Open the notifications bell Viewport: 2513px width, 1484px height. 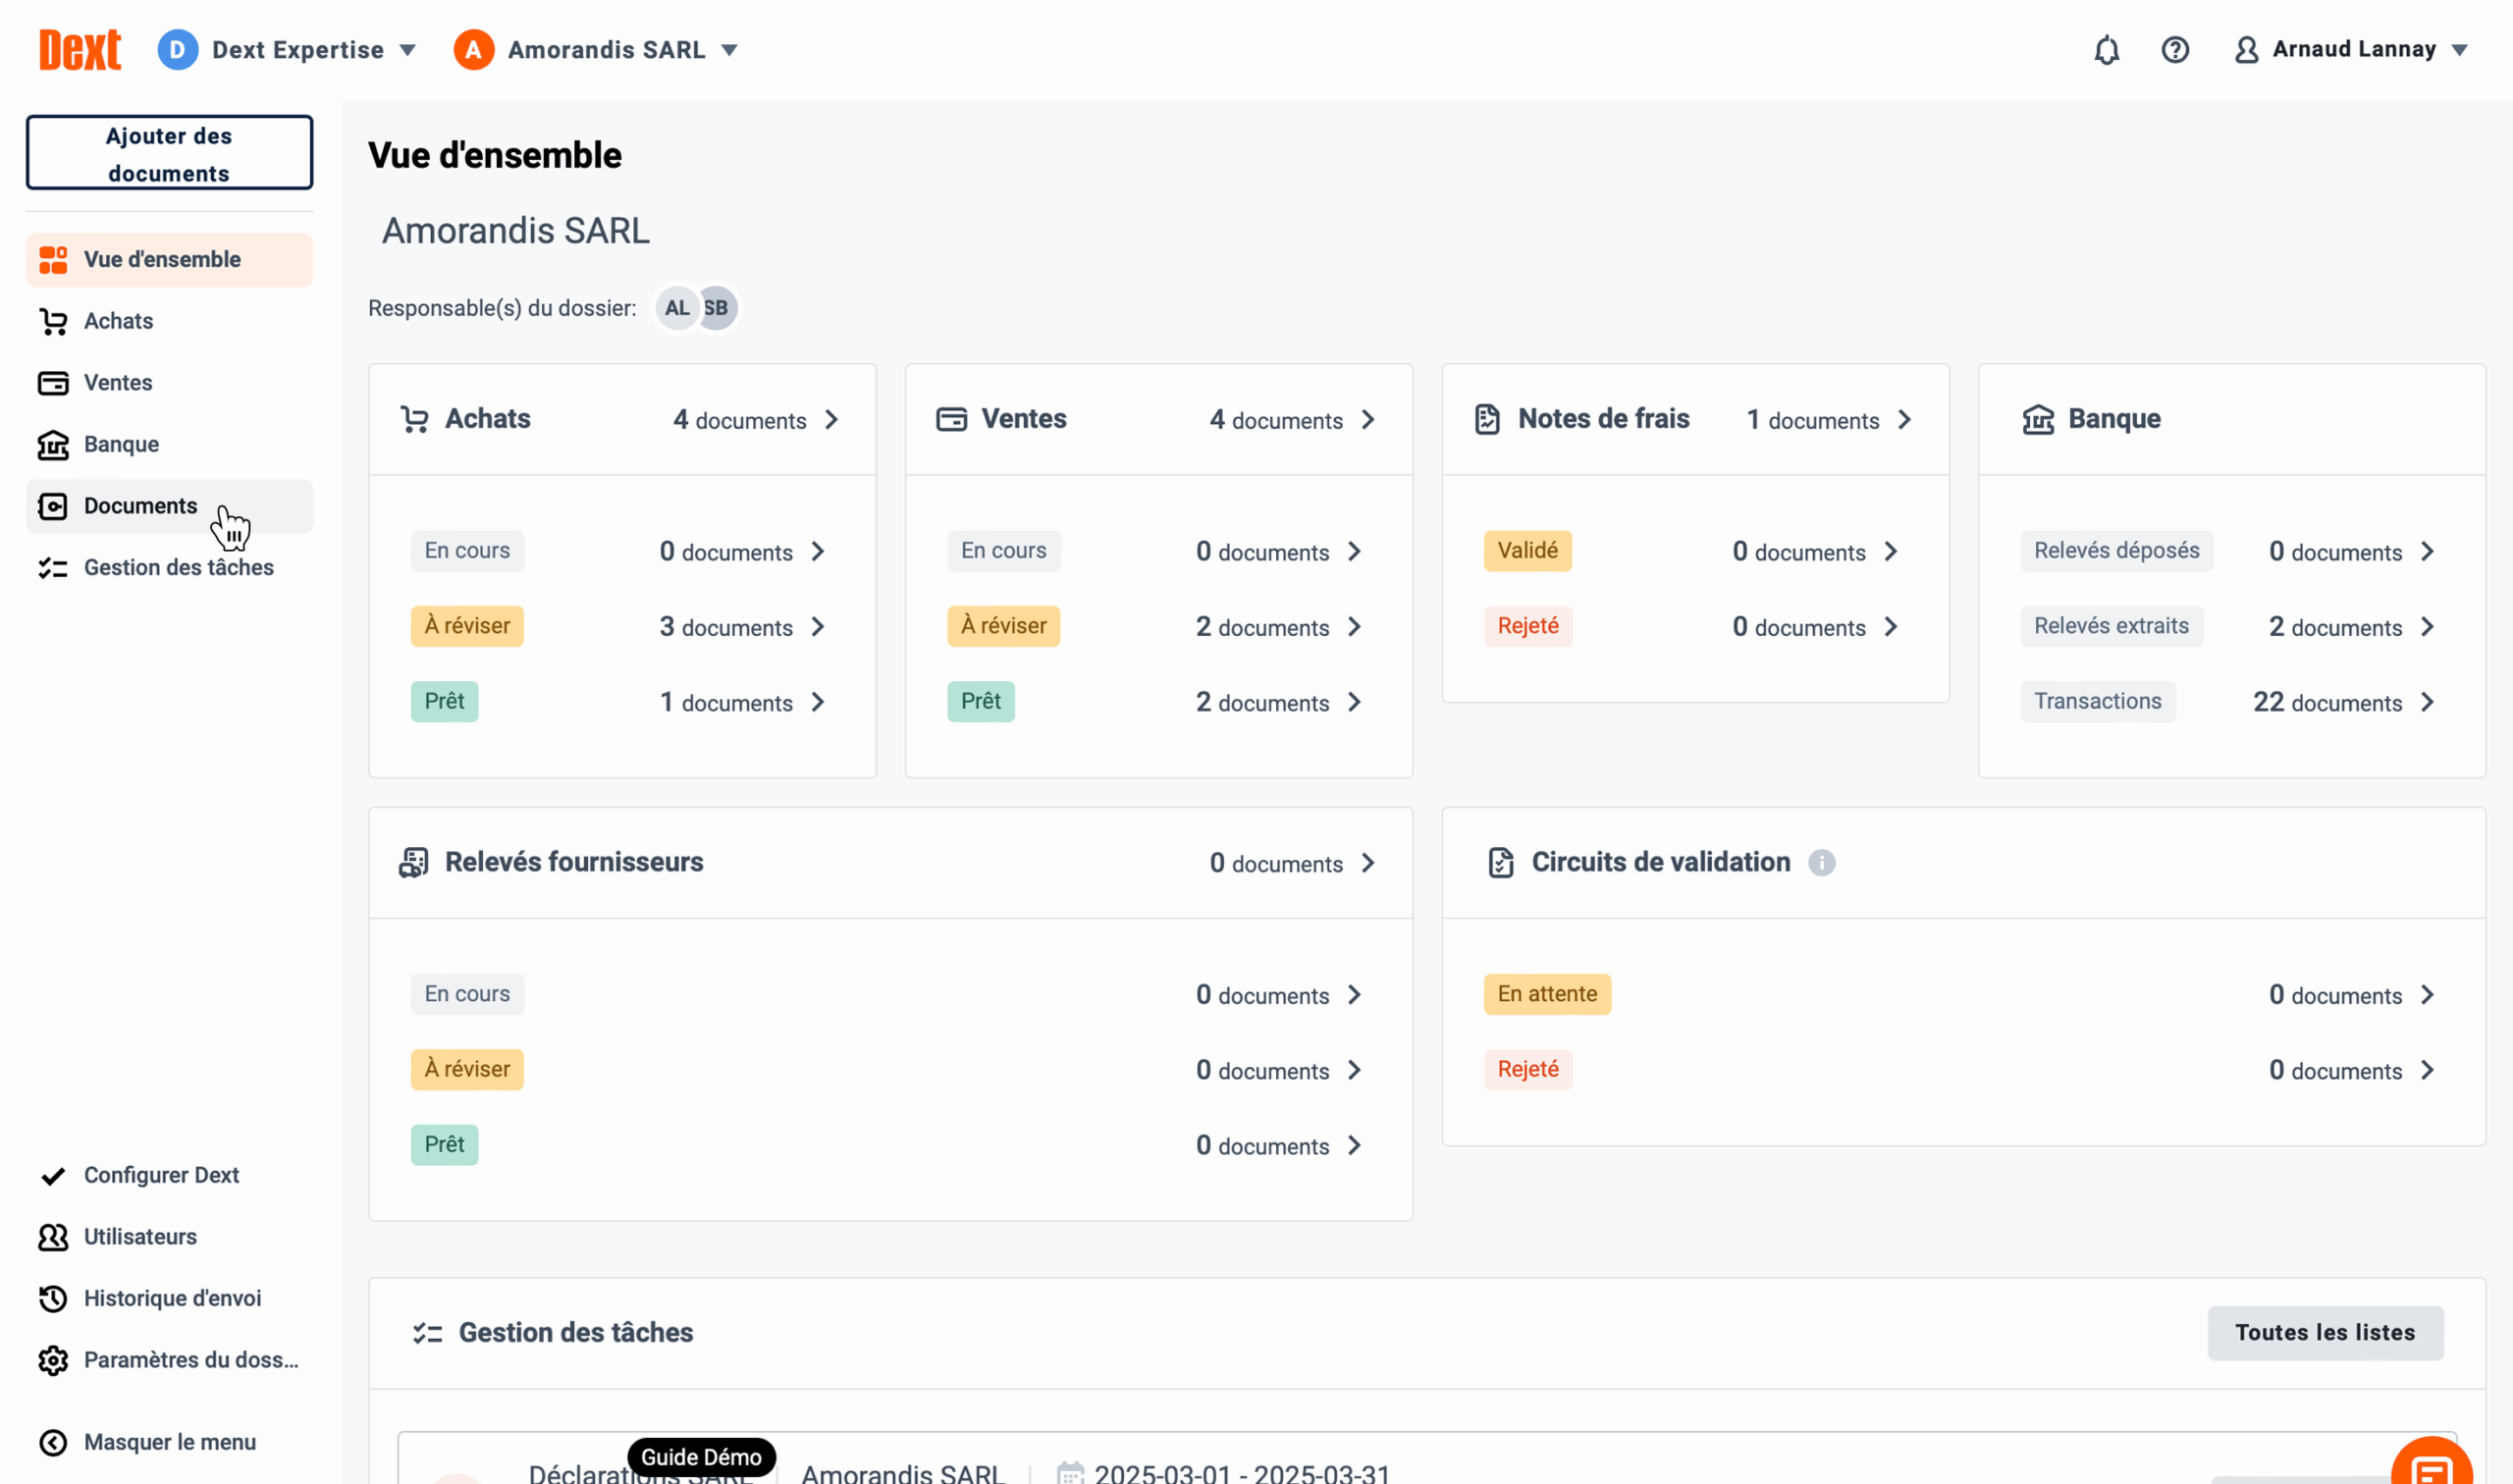(2106, 50)
